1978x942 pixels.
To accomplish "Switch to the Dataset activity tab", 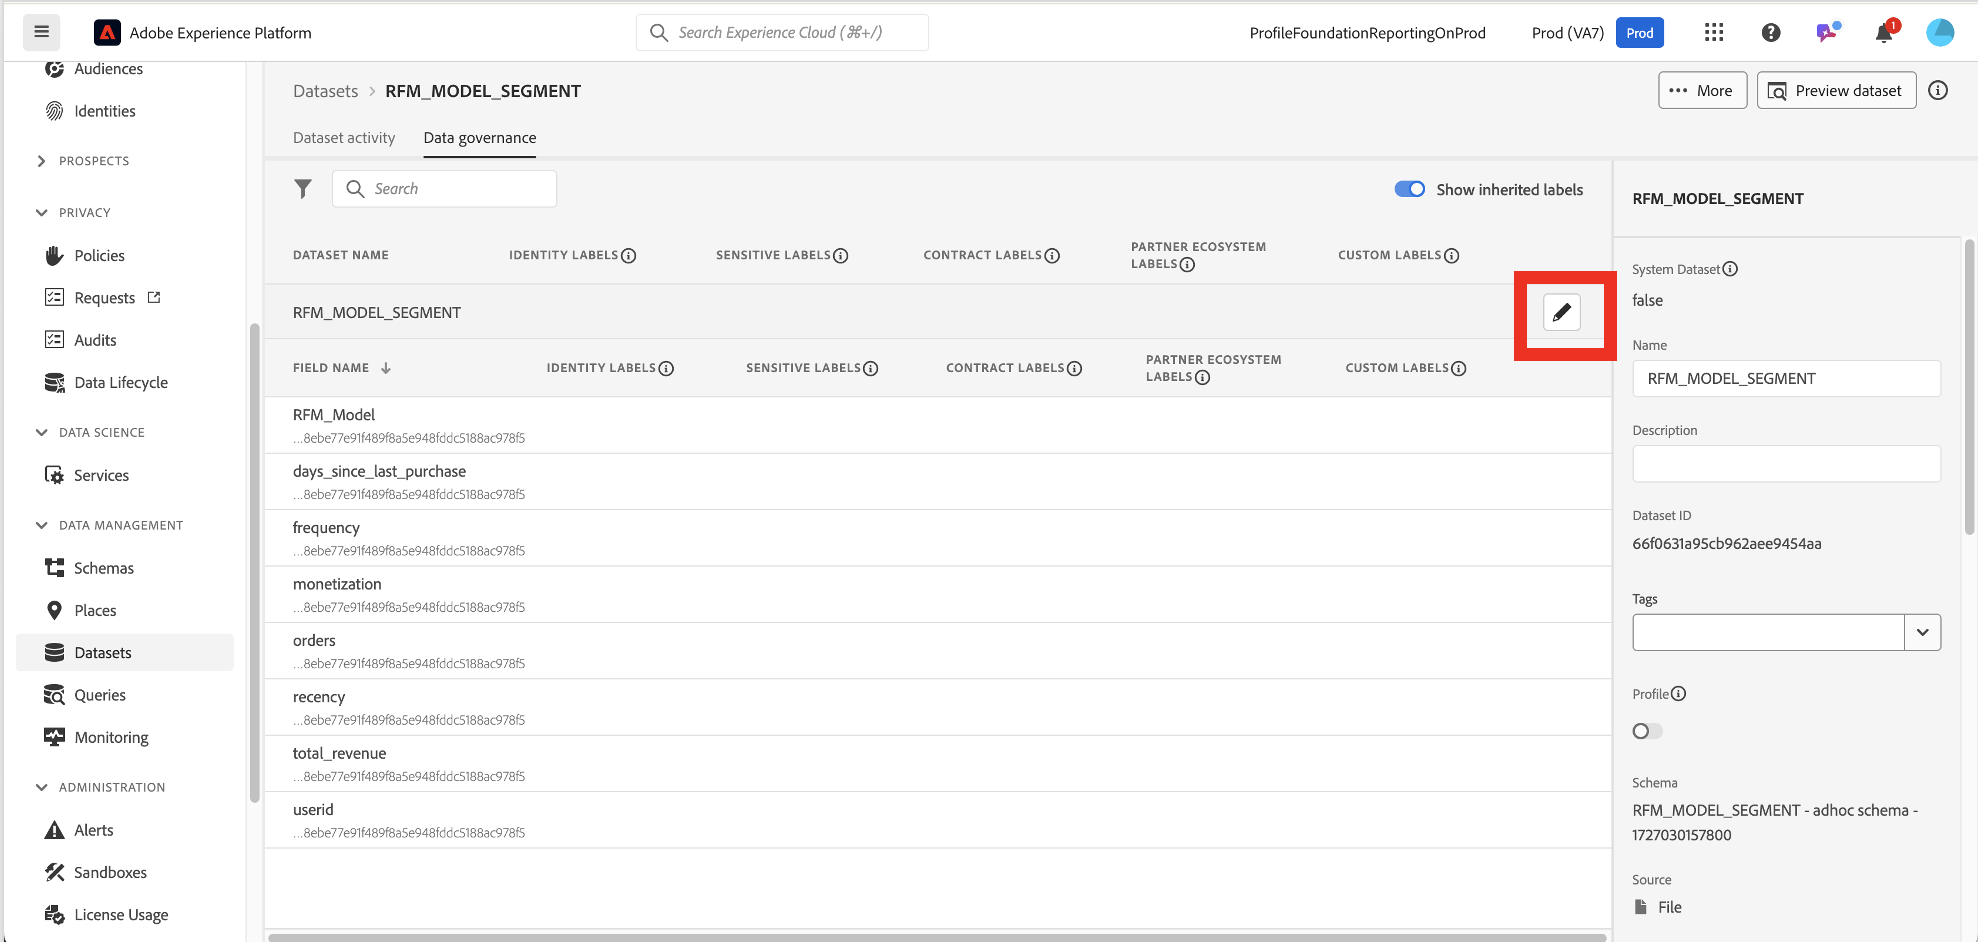I will pyautogui.click(x=344, y=138).
